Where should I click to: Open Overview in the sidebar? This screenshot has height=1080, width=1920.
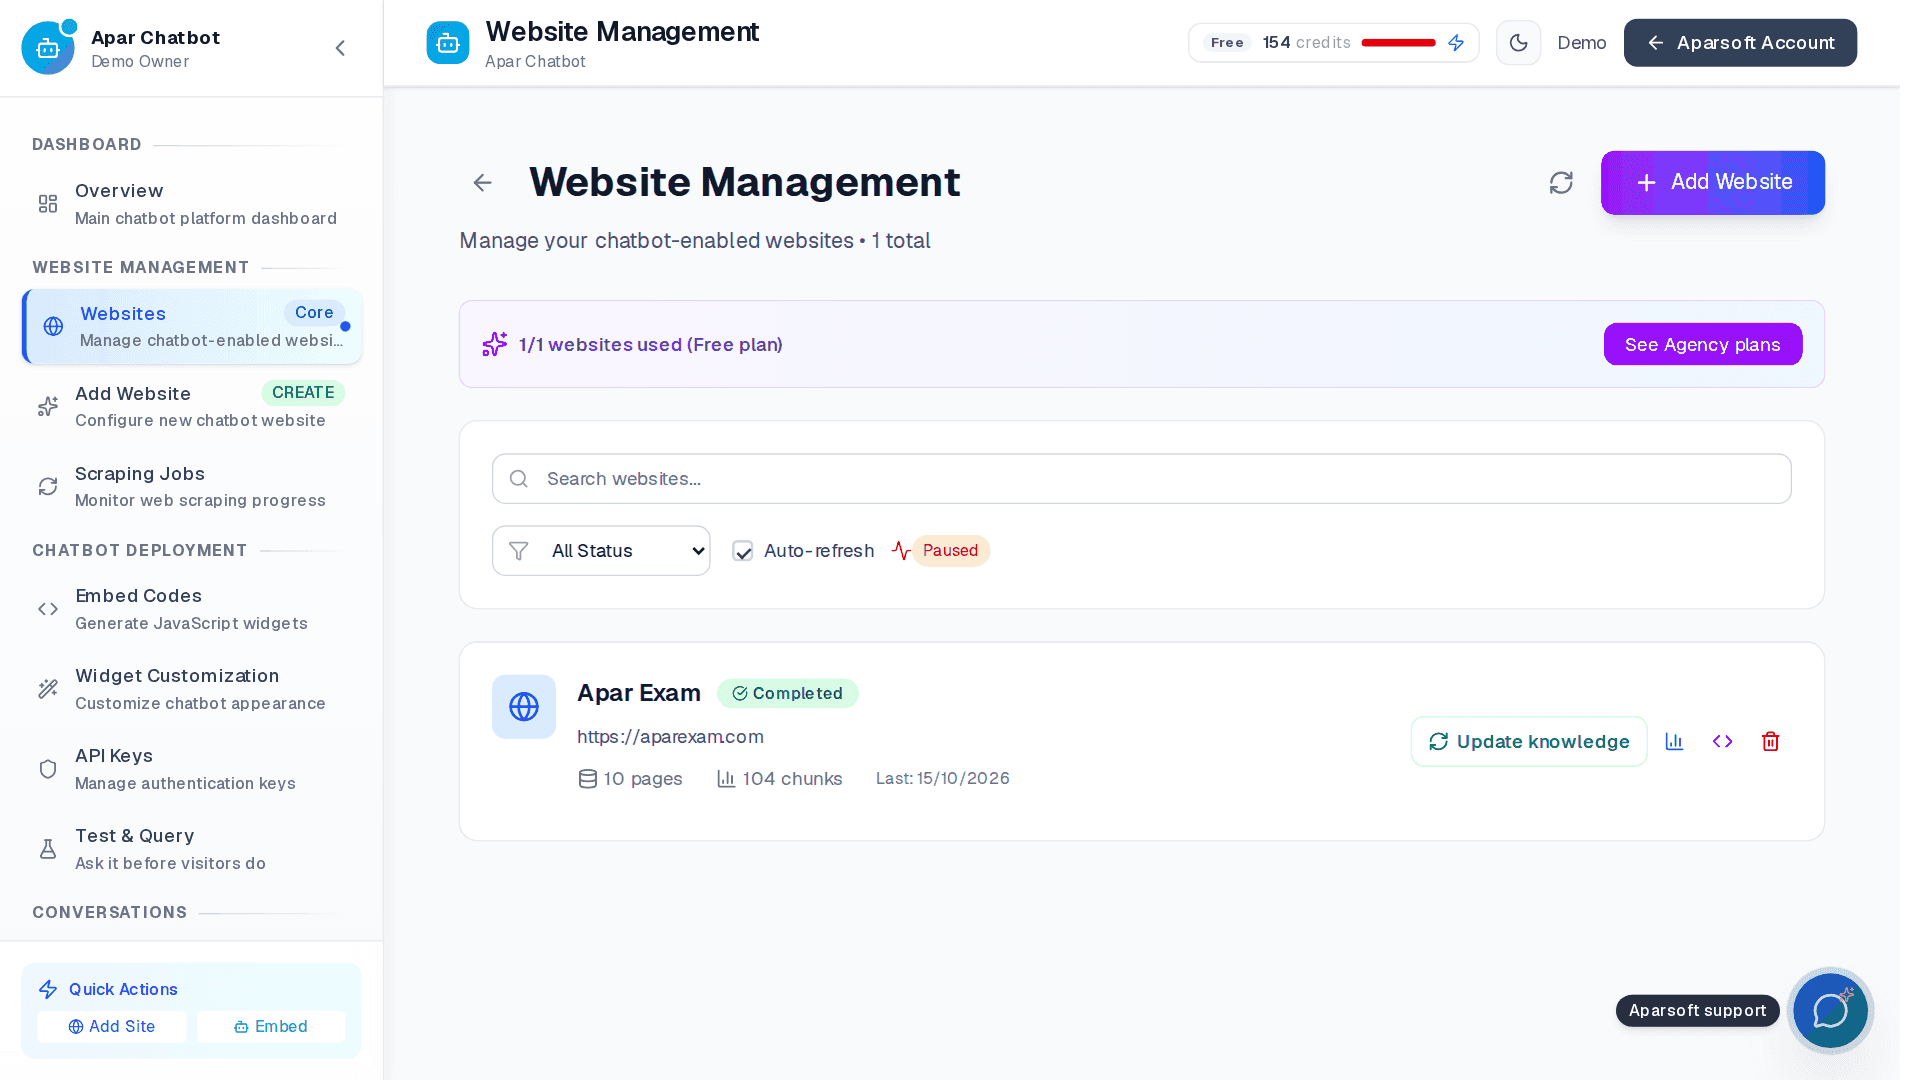tap(192, 204)
